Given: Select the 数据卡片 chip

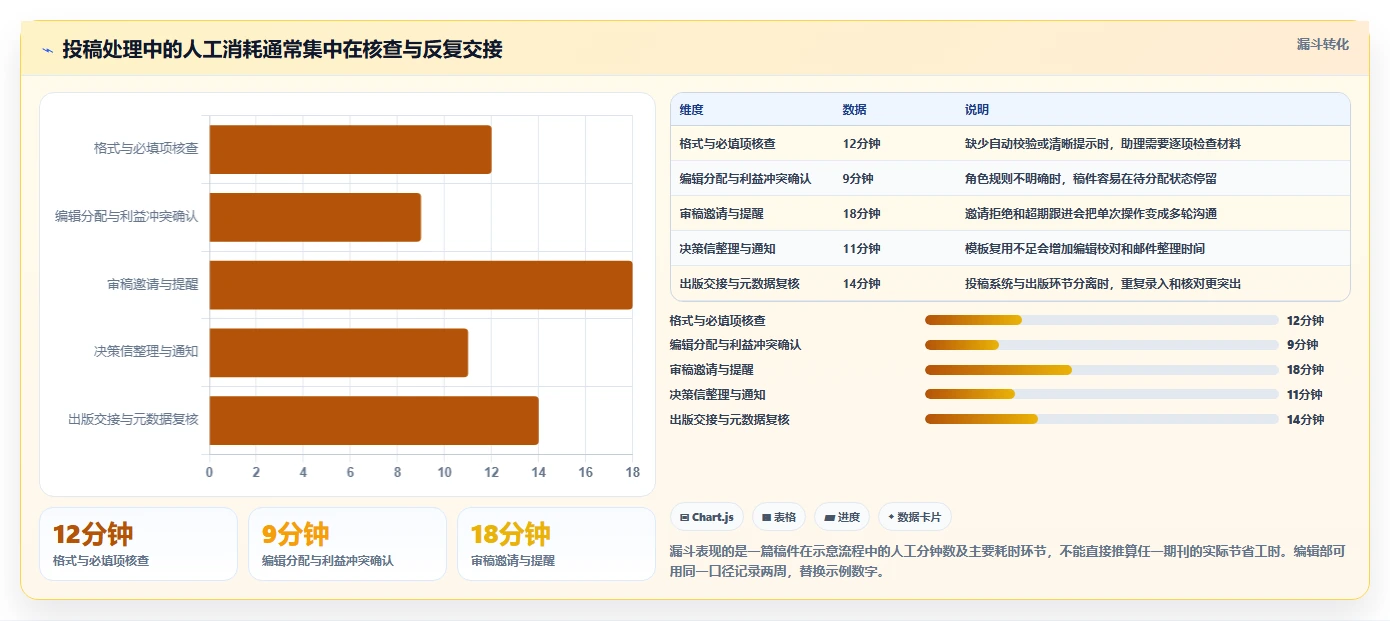Looking at the screenshot, I should click(x=915, y=517).
